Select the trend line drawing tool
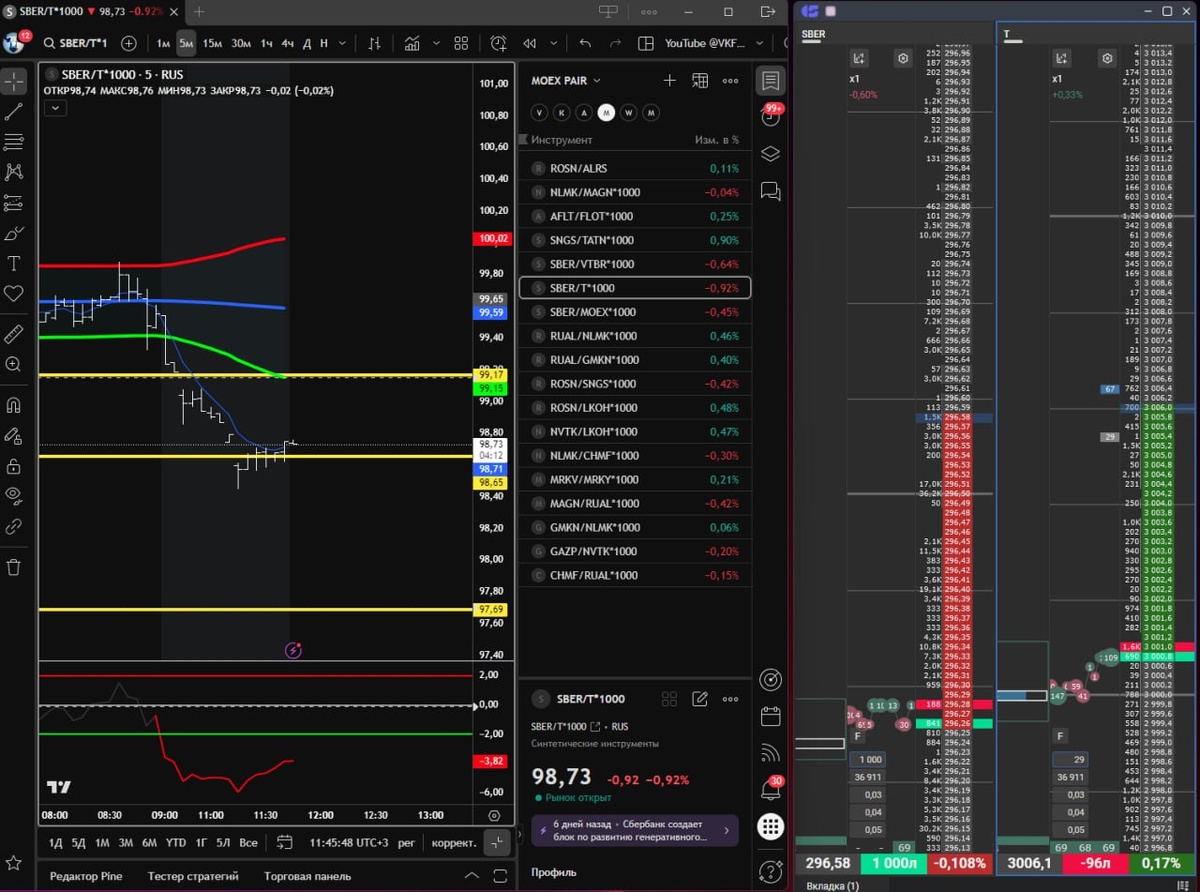The width and height of the screenshot is (1200, 892). point(14,111)
